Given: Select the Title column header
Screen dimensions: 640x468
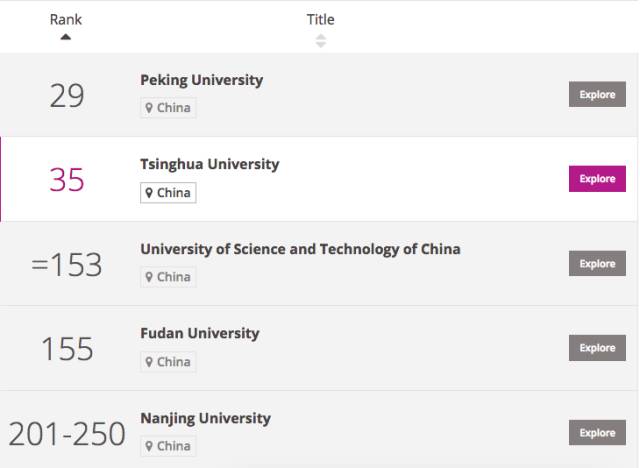Looking at the screenshot, I should (x=320, y=20).
